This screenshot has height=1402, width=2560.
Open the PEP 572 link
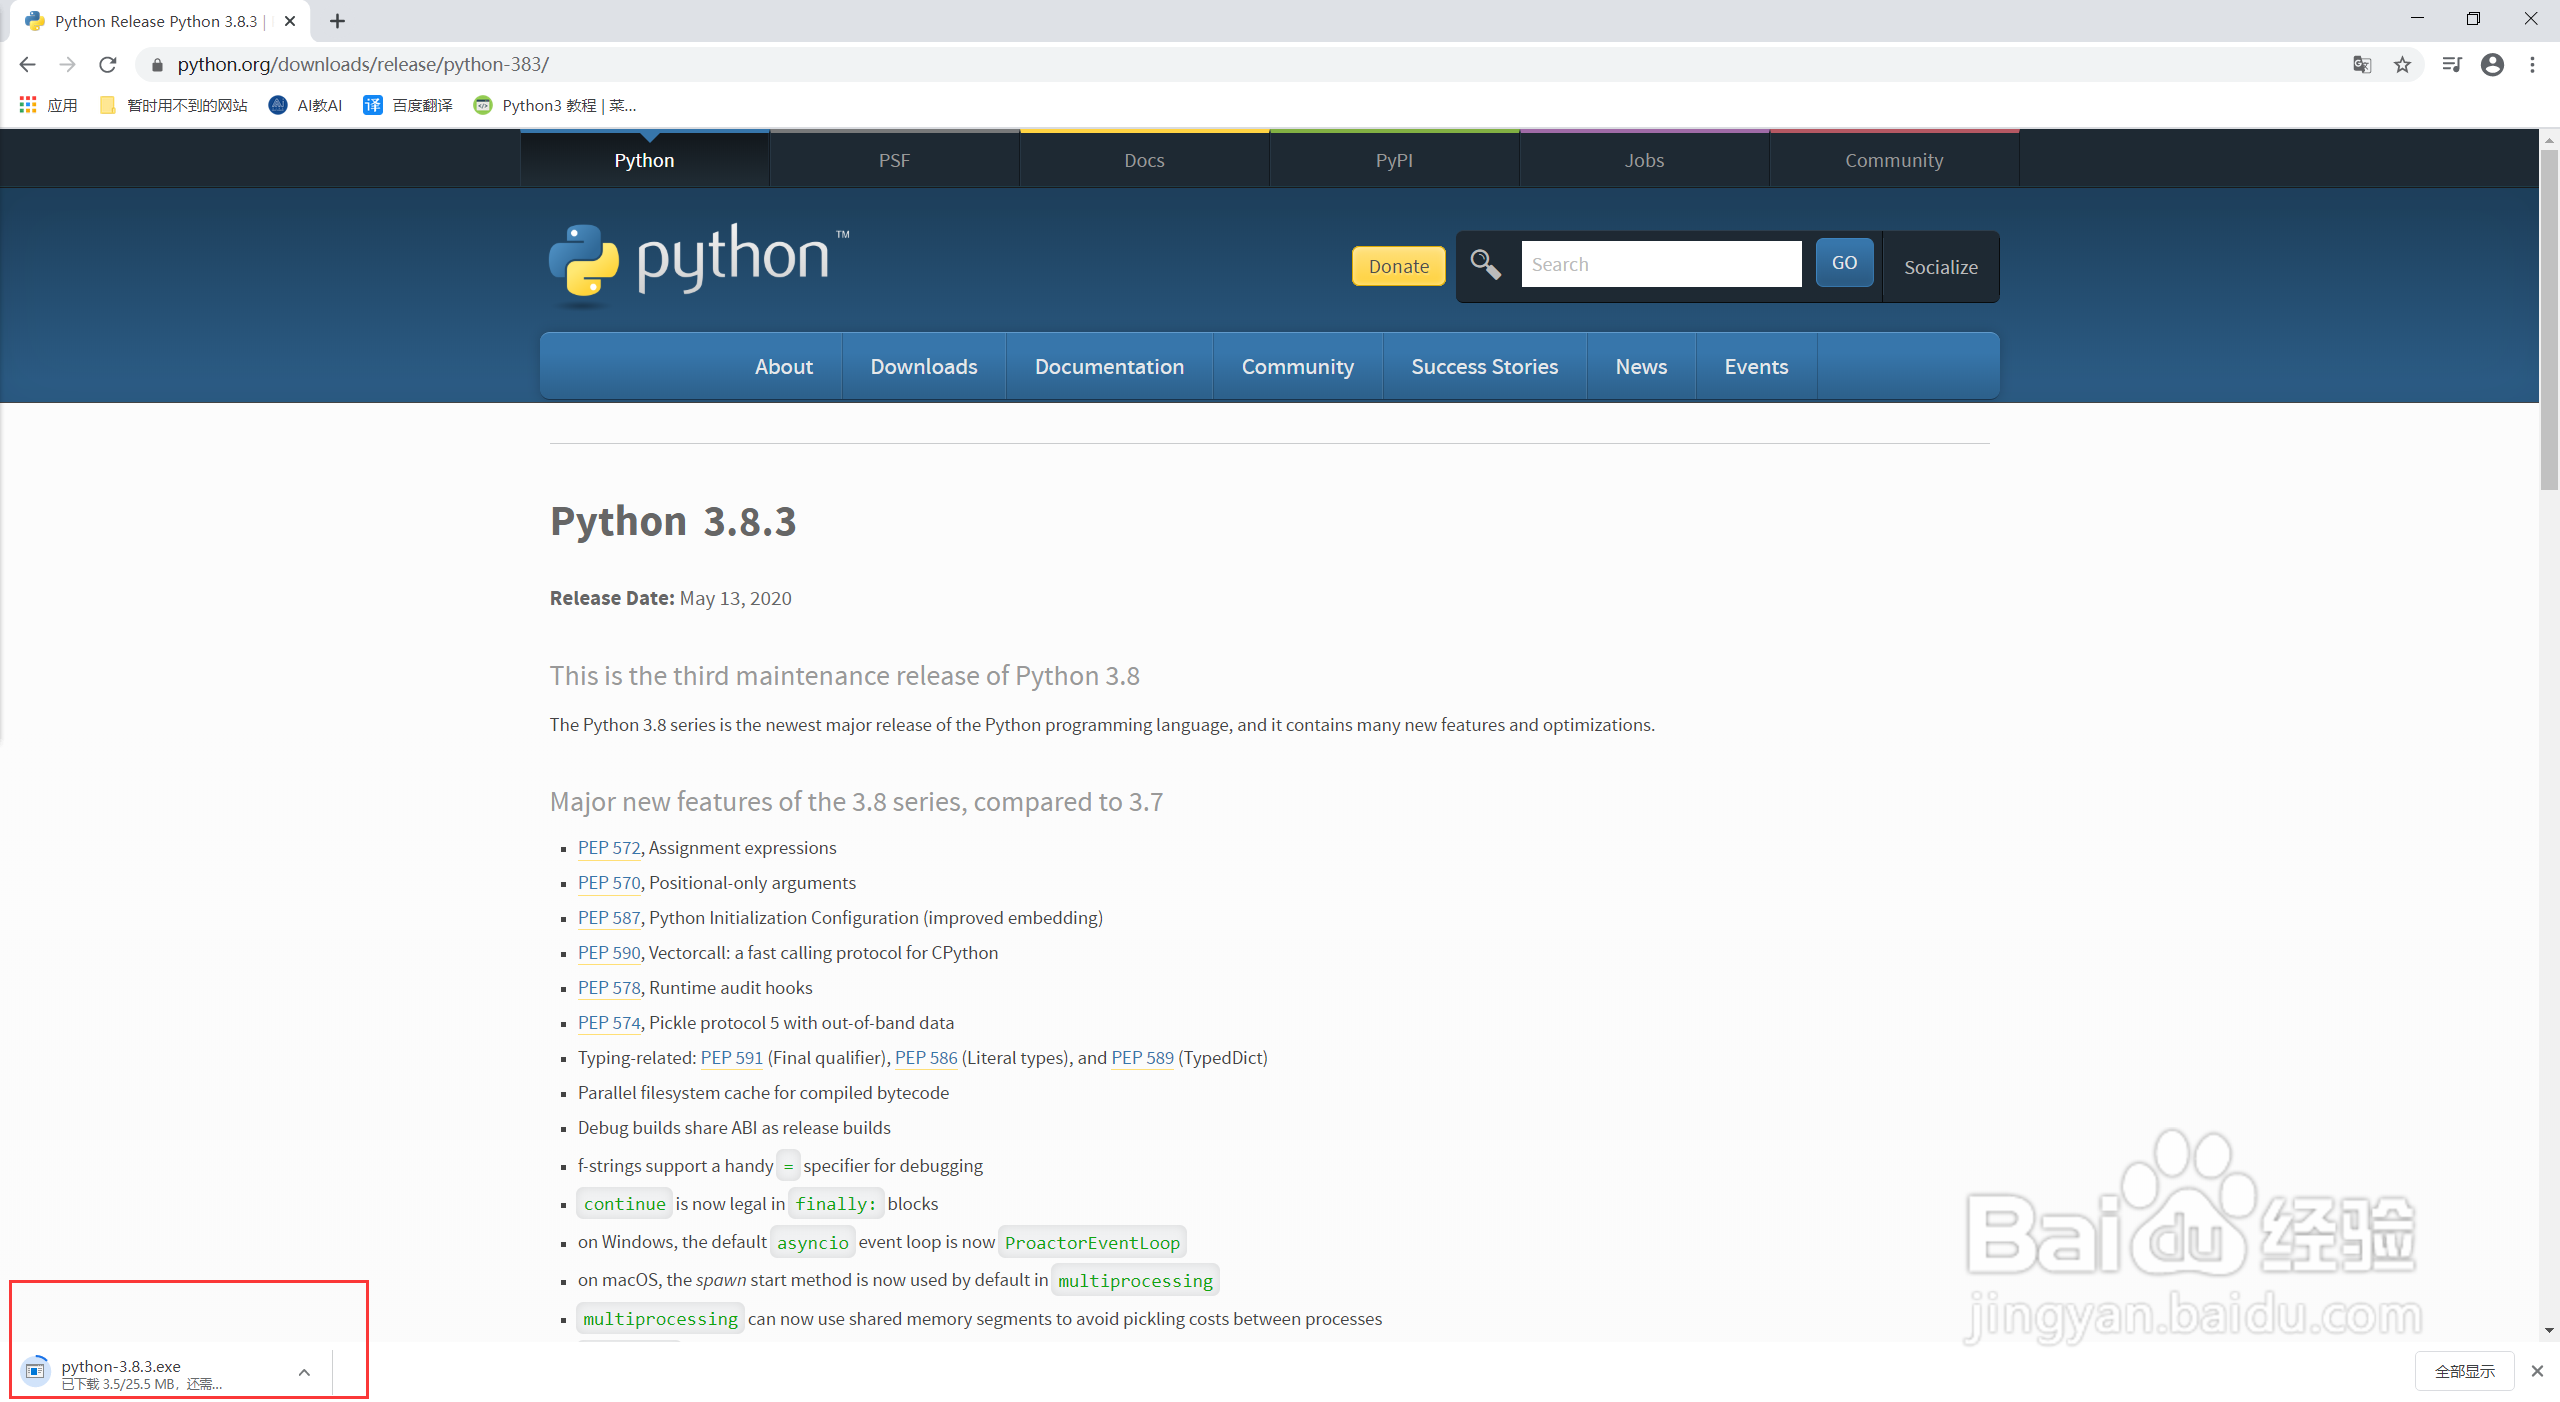608,848
